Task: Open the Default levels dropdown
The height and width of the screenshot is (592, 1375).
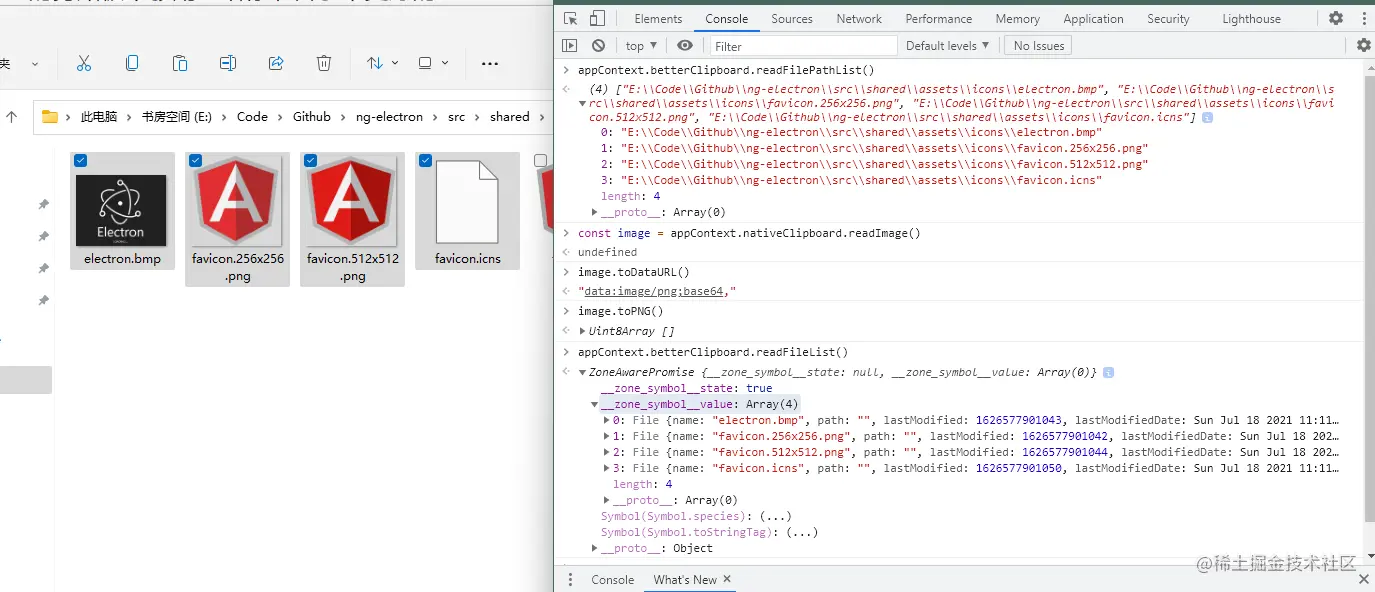Action: point(947,46)
